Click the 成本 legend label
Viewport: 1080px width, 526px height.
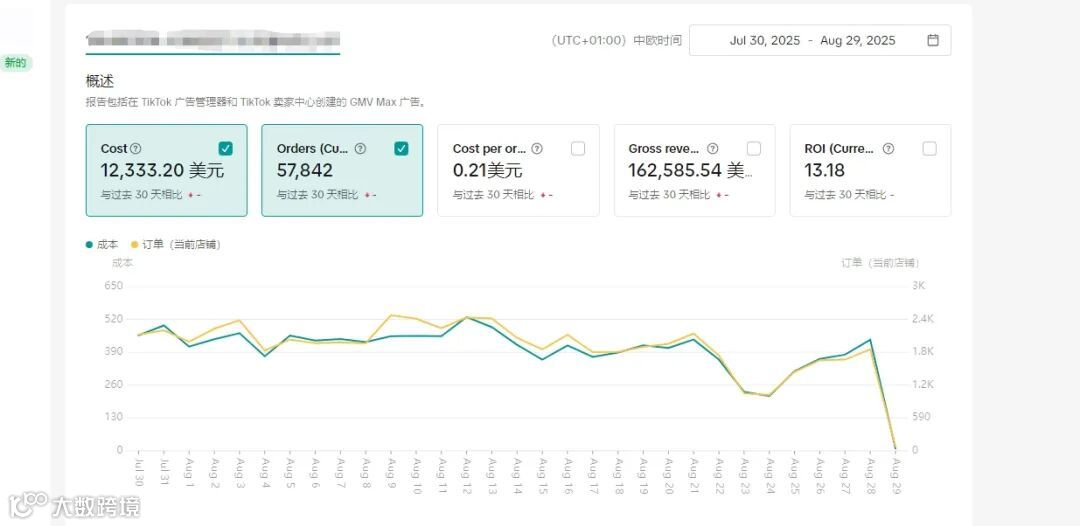tap(107, 244)
